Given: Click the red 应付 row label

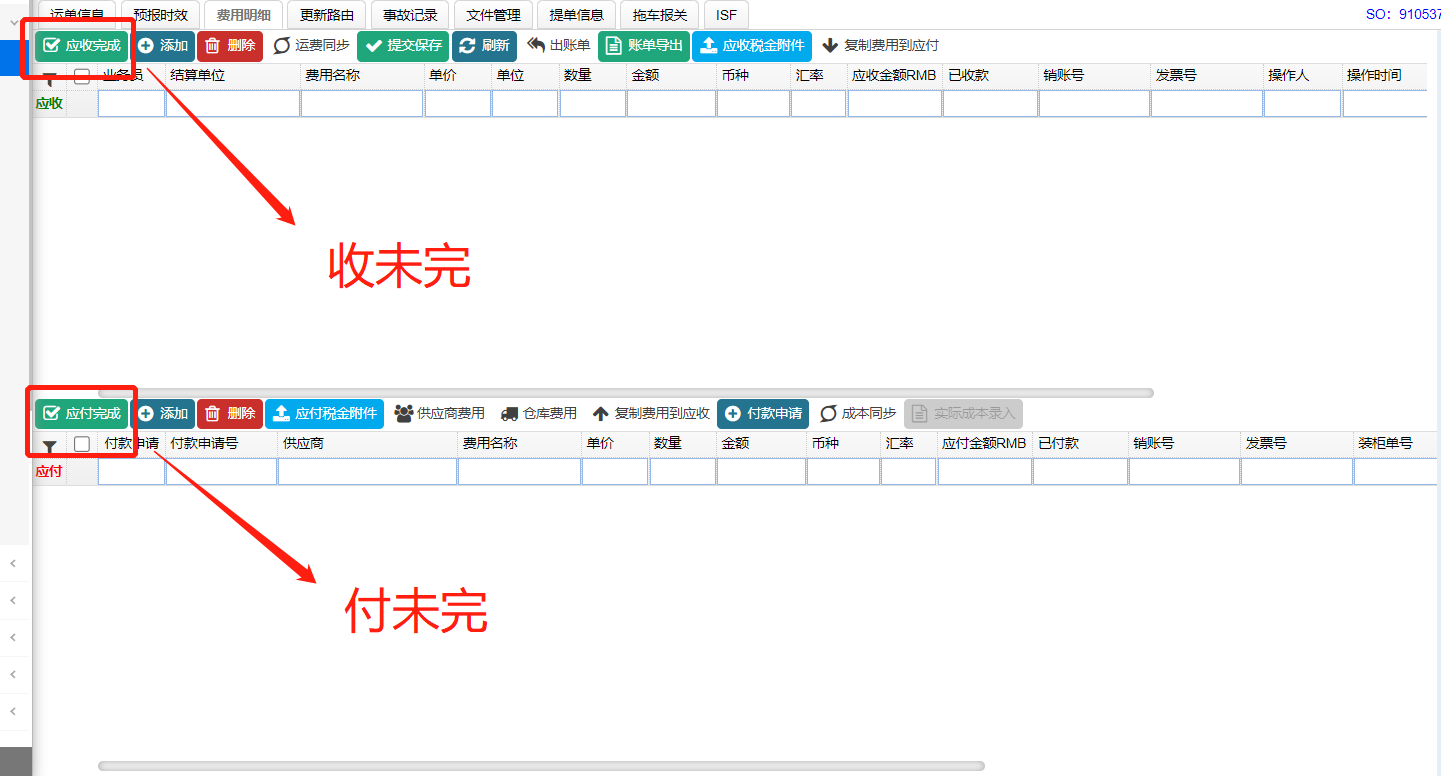Looking at the screenshot, I should coord(49,472).
